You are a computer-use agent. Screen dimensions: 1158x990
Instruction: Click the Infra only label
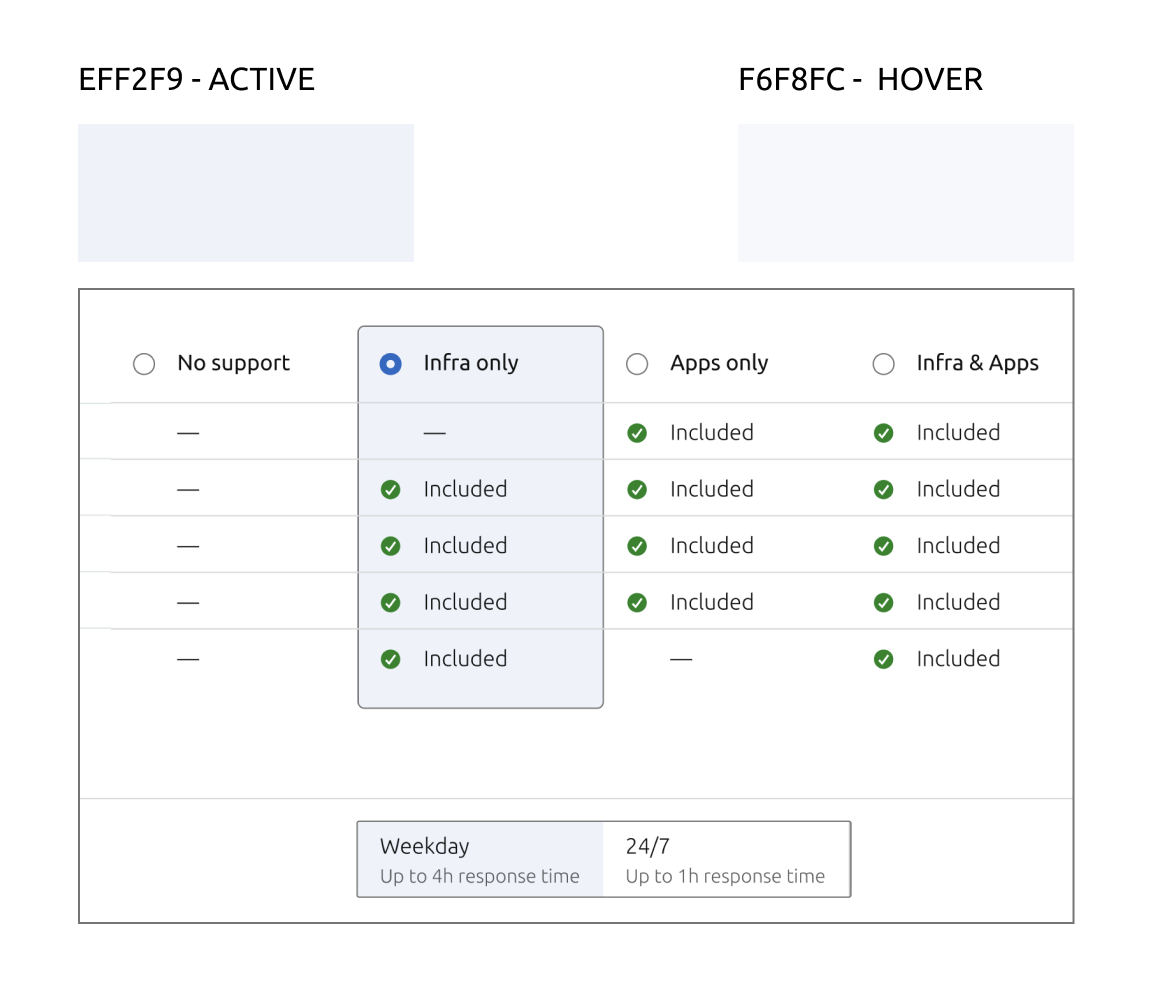click(x=471, y=363)
